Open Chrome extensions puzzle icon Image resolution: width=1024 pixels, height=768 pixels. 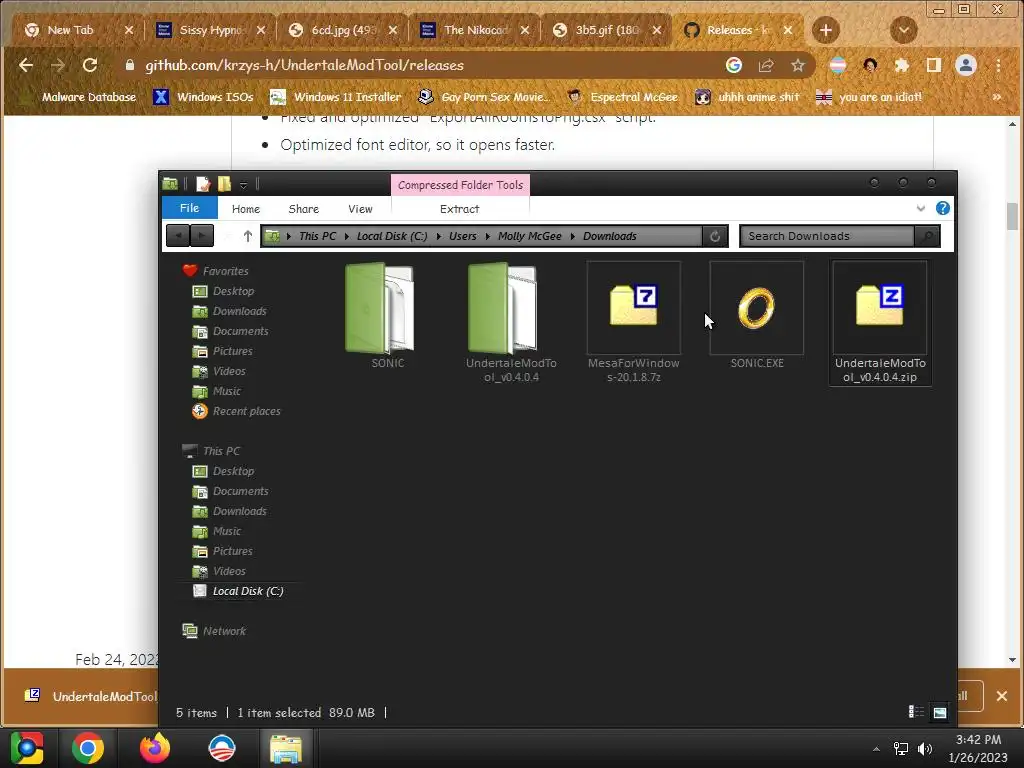[x=902, y=65]
